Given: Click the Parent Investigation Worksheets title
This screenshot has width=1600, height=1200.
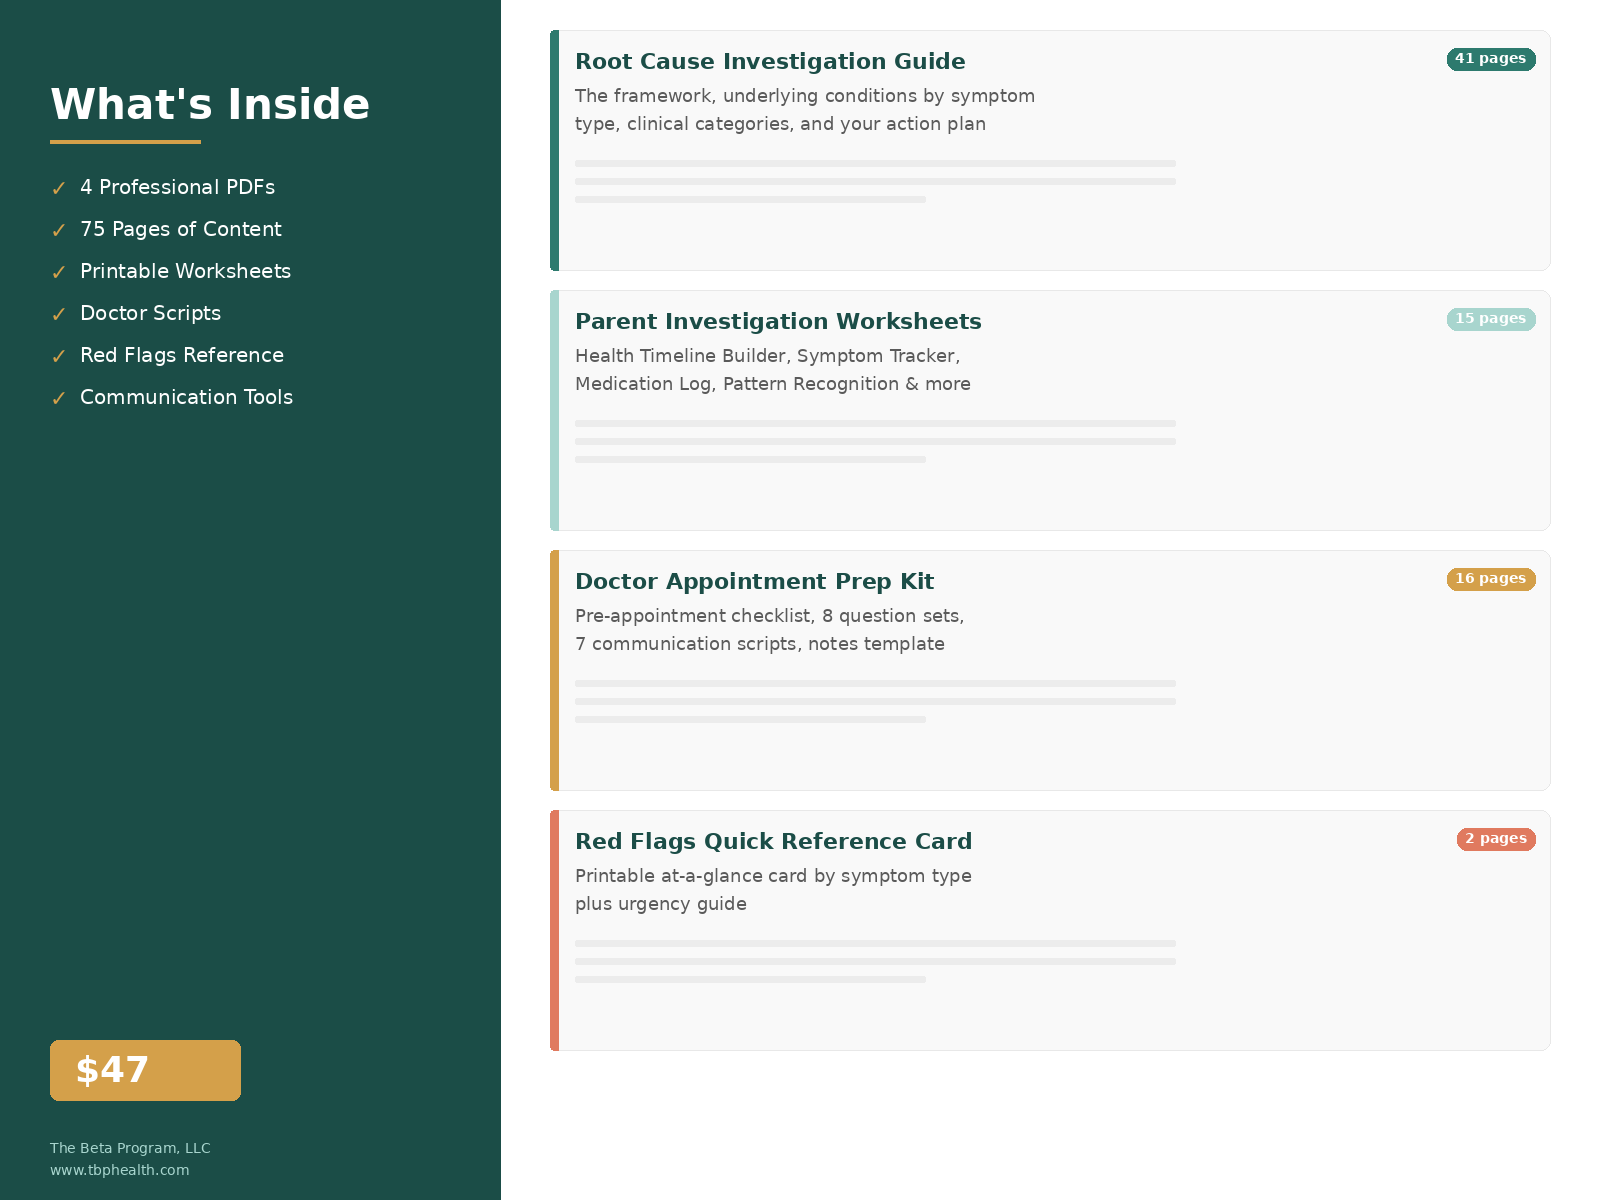Looking at the screenshot, I should pos(778,321).
